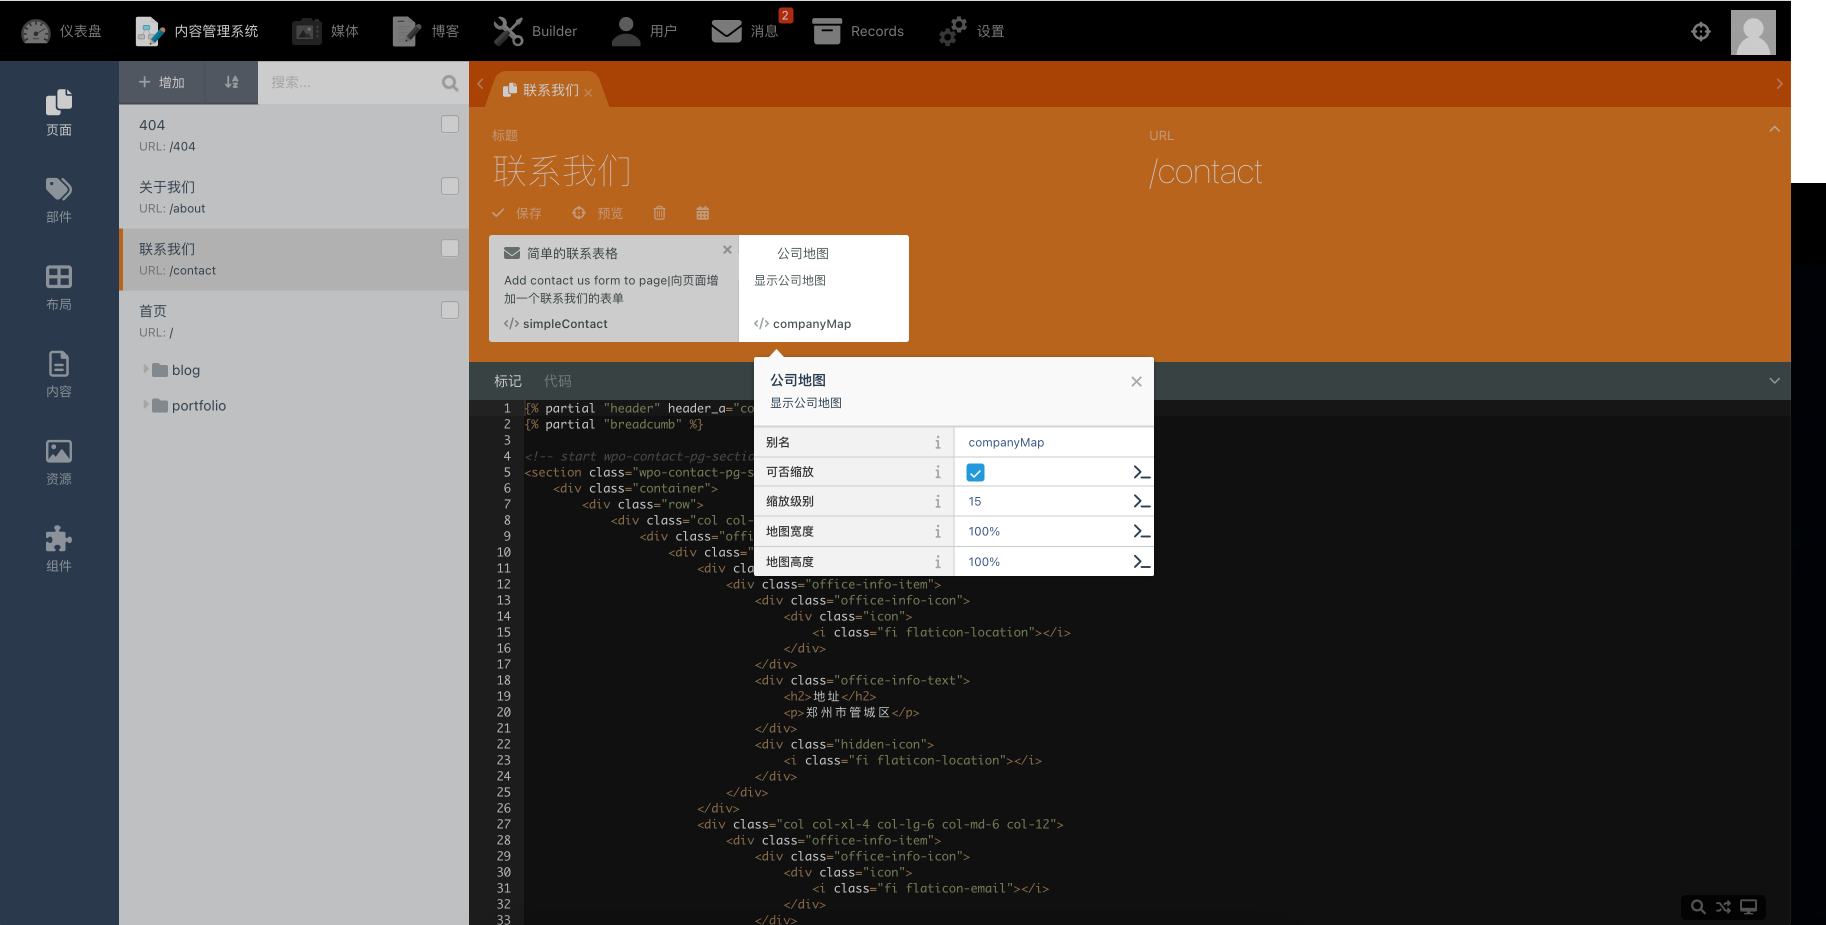Switch to the 代码 tab
1826x925 pixels.
[x=557, y=381]
